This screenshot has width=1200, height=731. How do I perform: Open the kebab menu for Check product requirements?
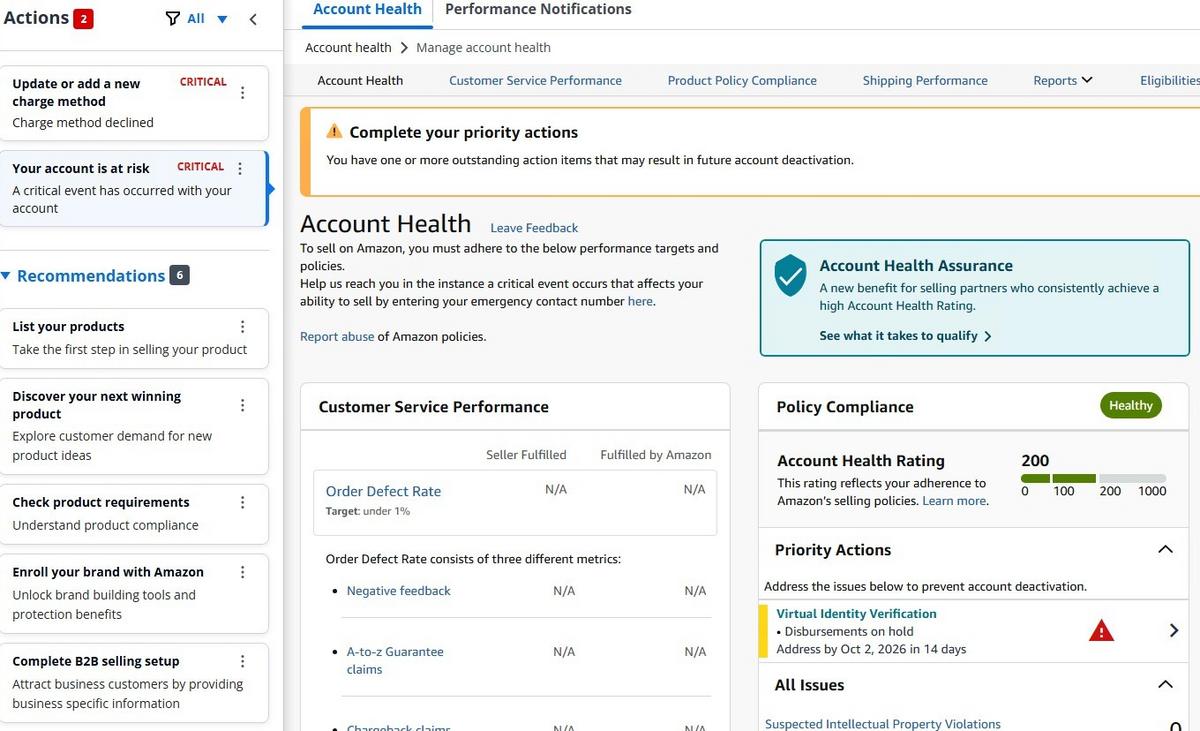243,502
